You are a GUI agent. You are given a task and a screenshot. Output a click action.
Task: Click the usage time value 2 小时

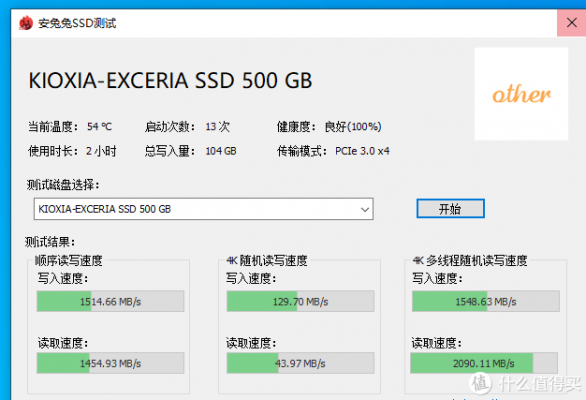coord(101,151)
